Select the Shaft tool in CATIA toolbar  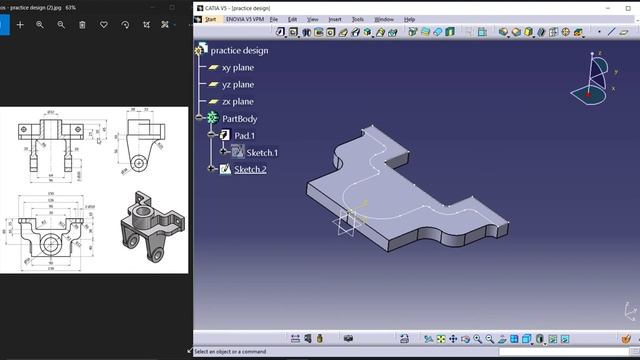pos(306,32)
